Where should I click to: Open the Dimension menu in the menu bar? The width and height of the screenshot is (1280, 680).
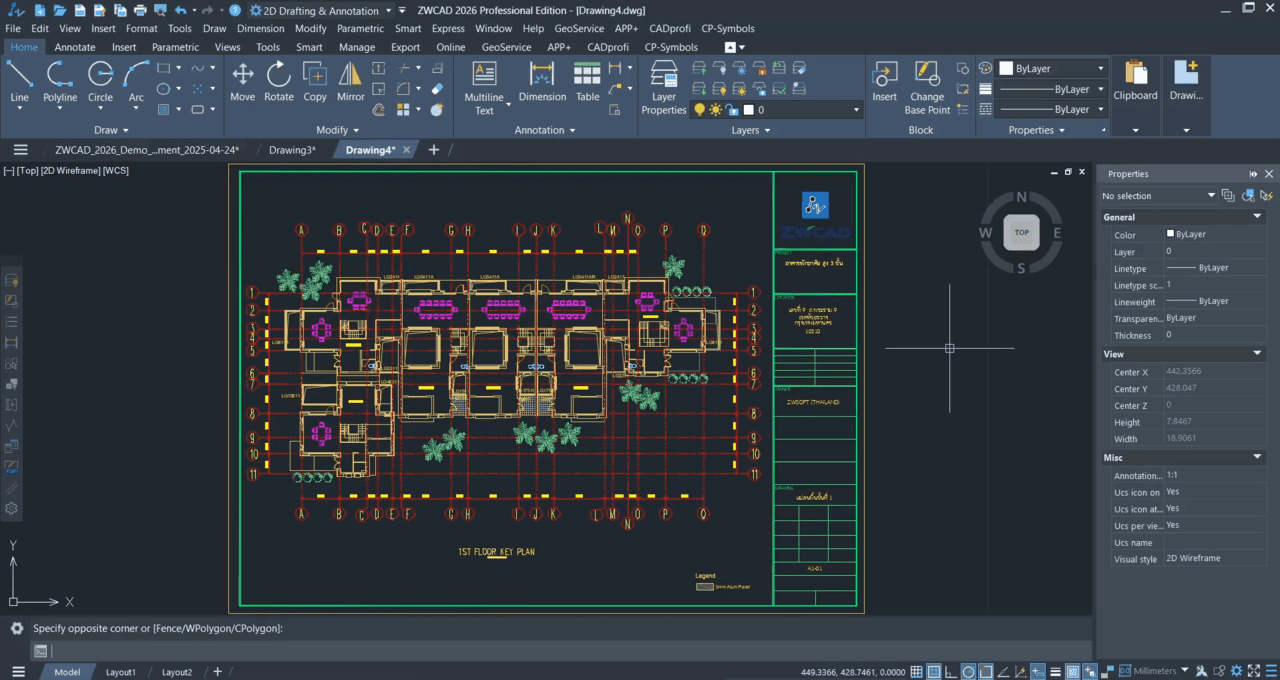(x=260, y=28)
